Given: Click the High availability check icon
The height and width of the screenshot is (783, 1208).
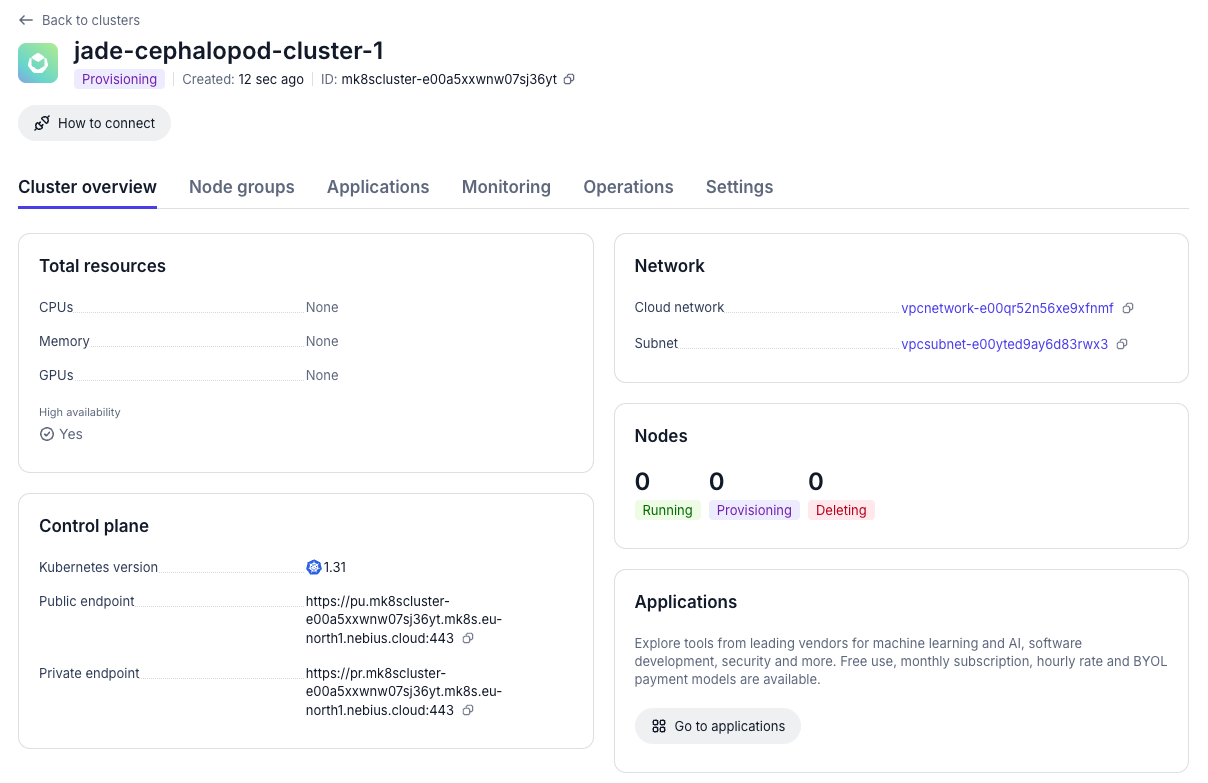Looking at the screenshot, I should click(x=47, y=434).
